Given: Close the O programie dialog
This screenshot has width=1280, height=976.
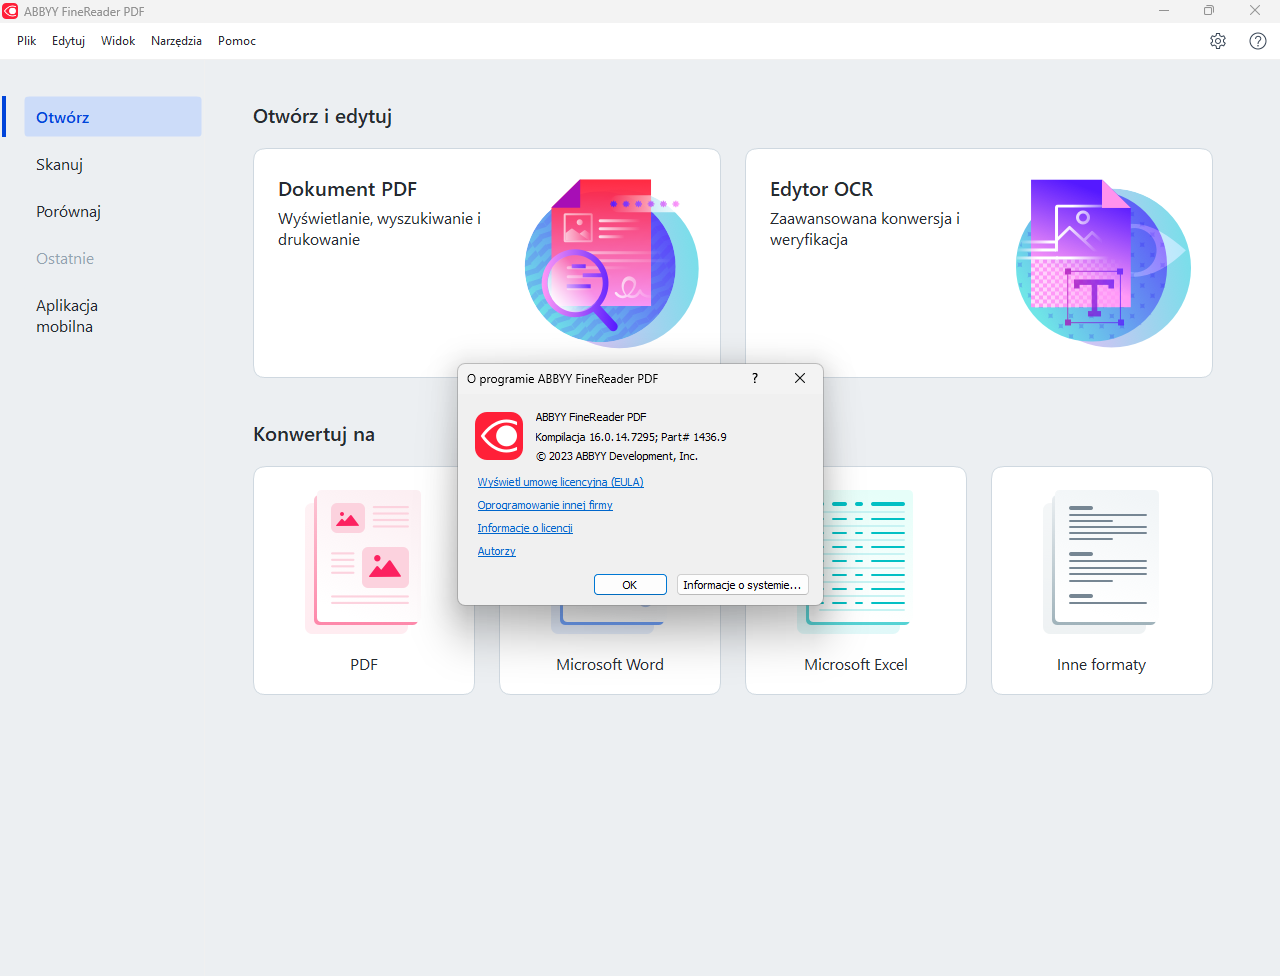Looking at the screenshot, I should pyautogui.click(x=800, y=378).
